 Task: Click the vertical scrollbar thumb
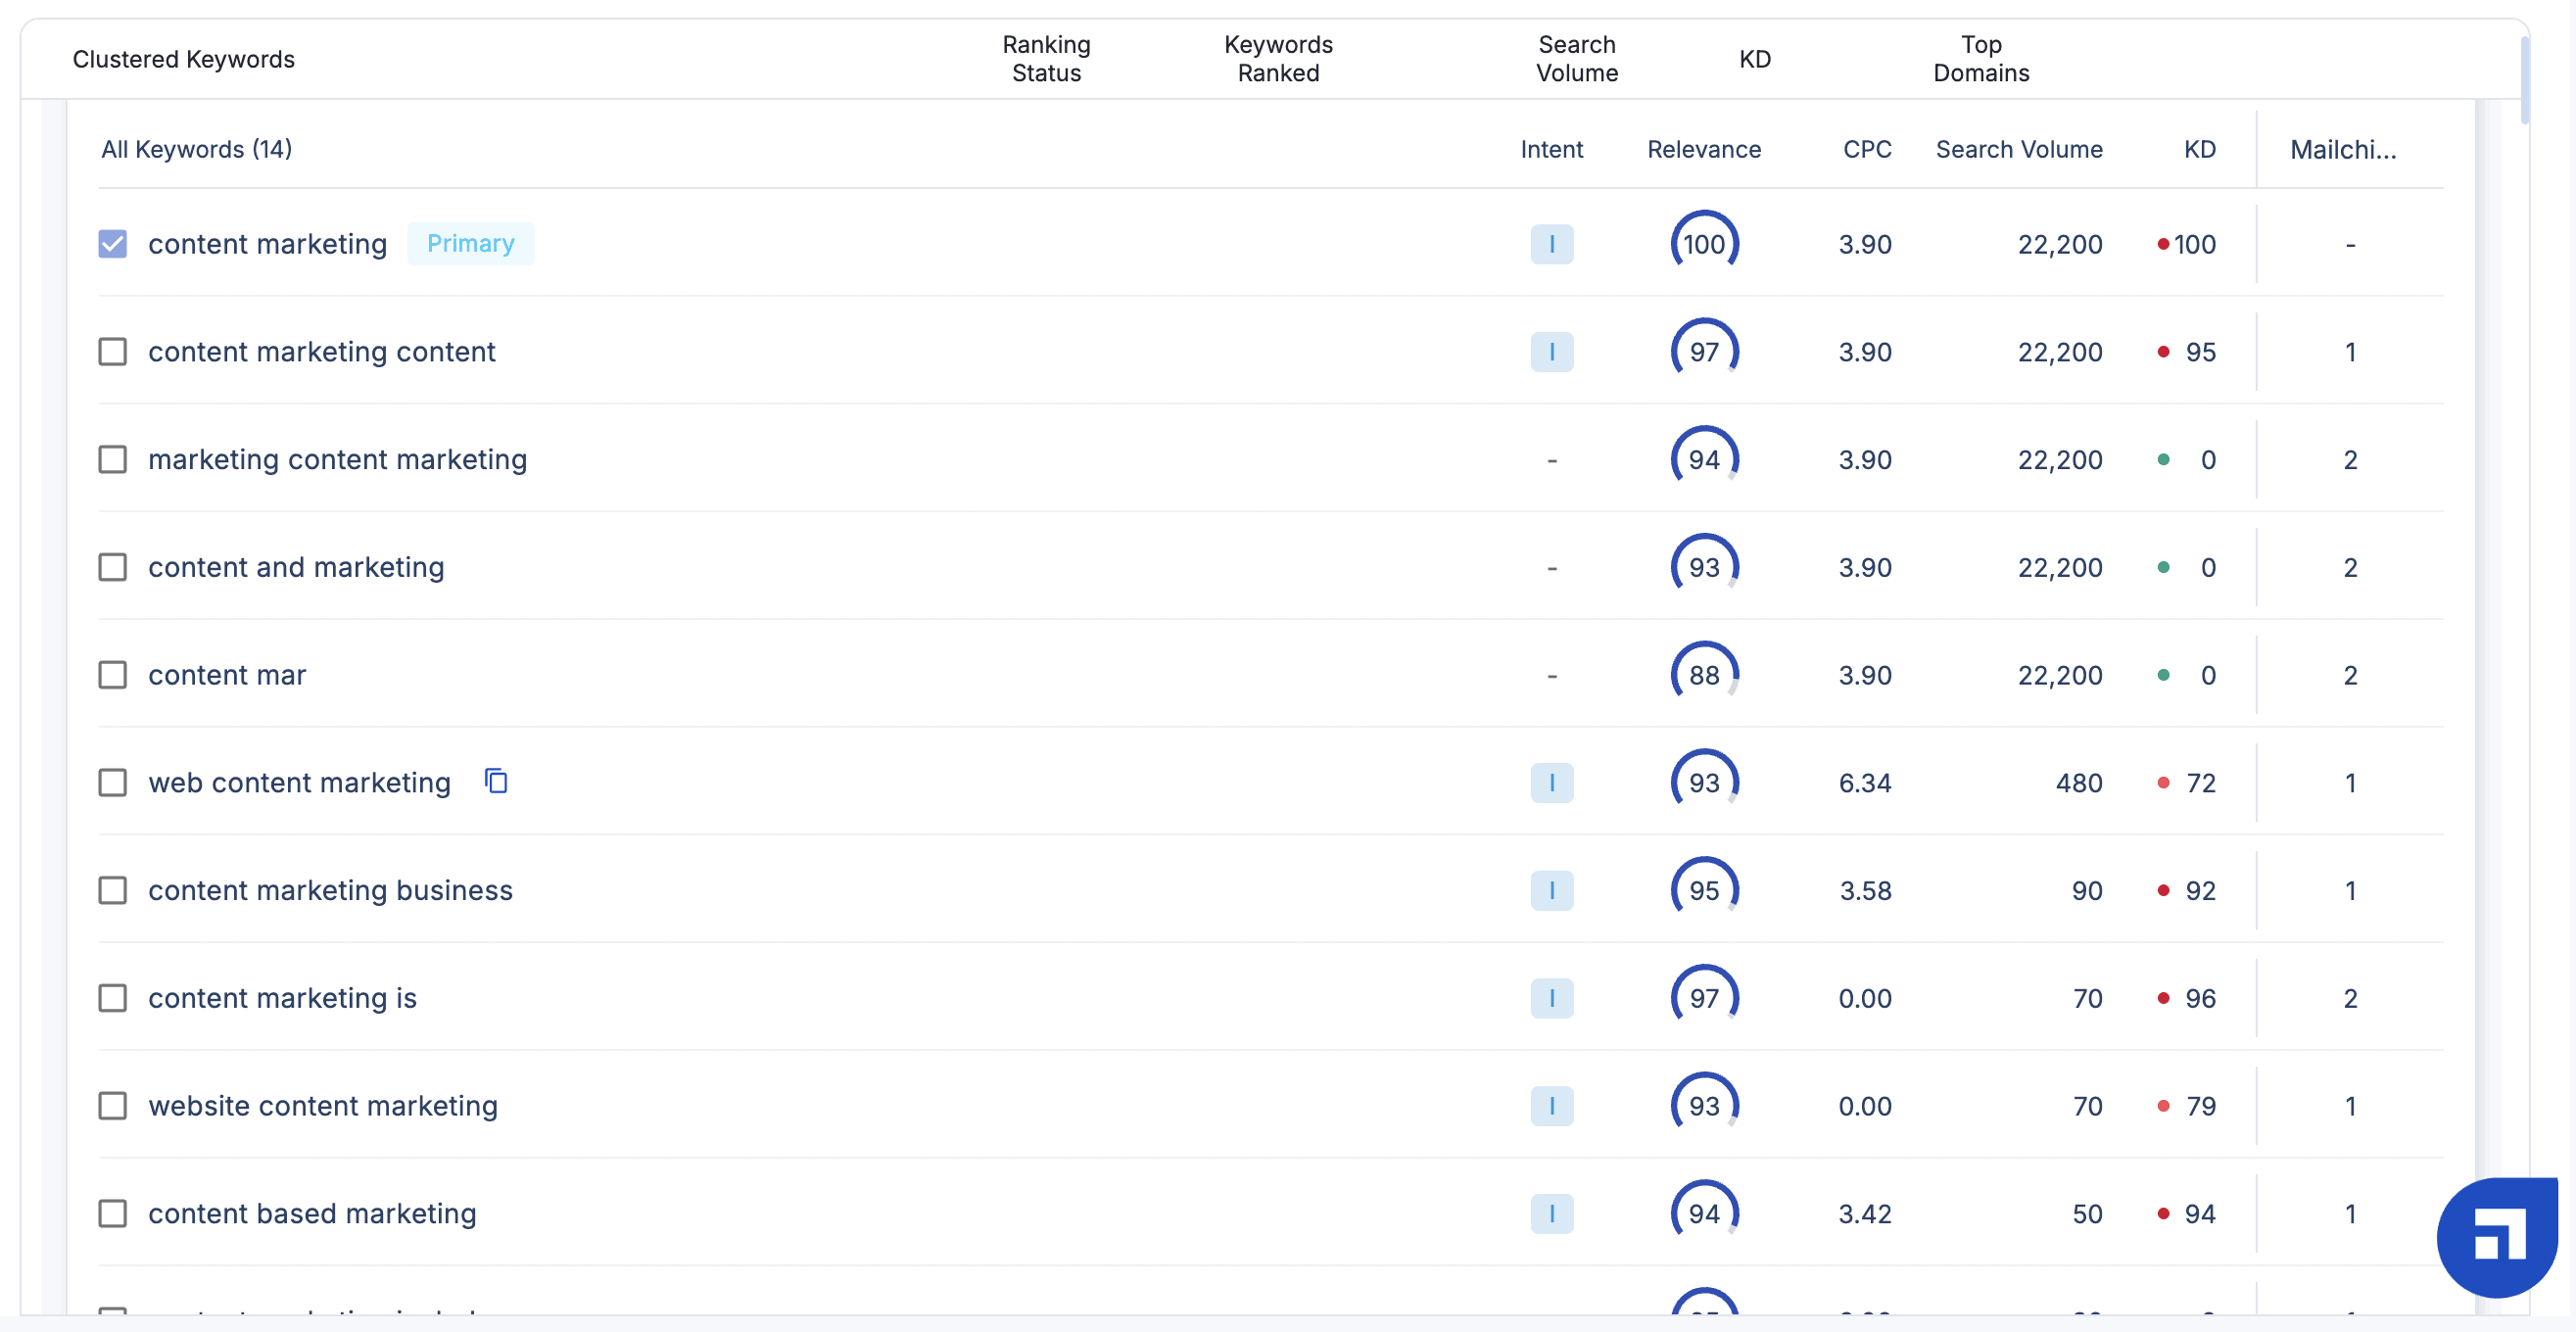pyautogui.click(x=2525, y=80)
